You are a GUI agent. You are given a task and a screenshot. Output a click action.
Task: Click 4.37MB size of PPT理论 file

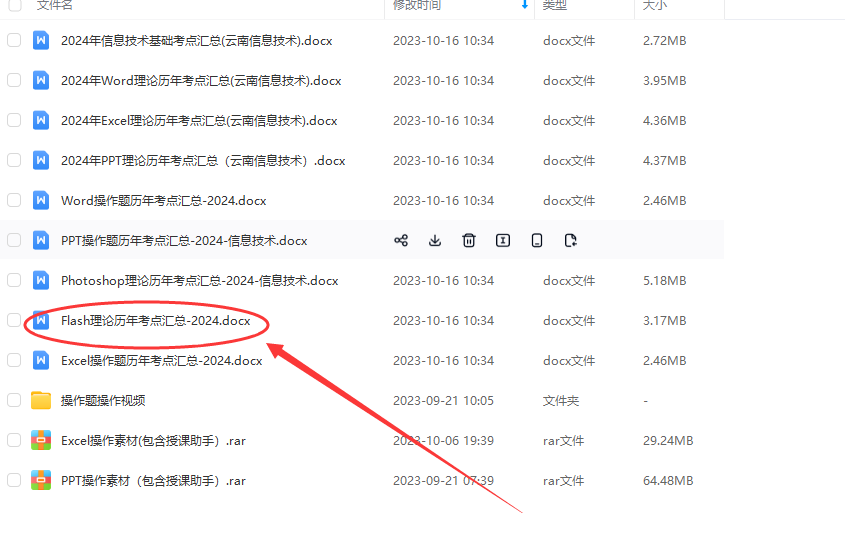[x=664, y=160]
